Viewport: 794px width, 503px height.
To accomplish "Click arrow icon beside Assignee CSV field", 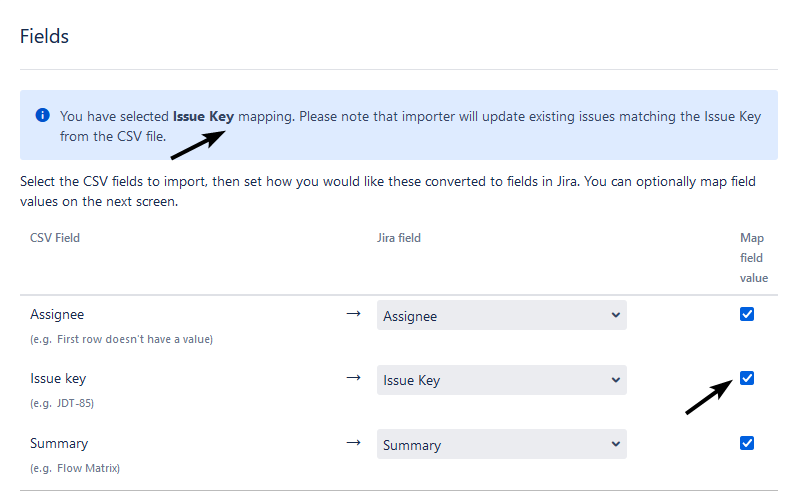I will (x=353, y=314).
